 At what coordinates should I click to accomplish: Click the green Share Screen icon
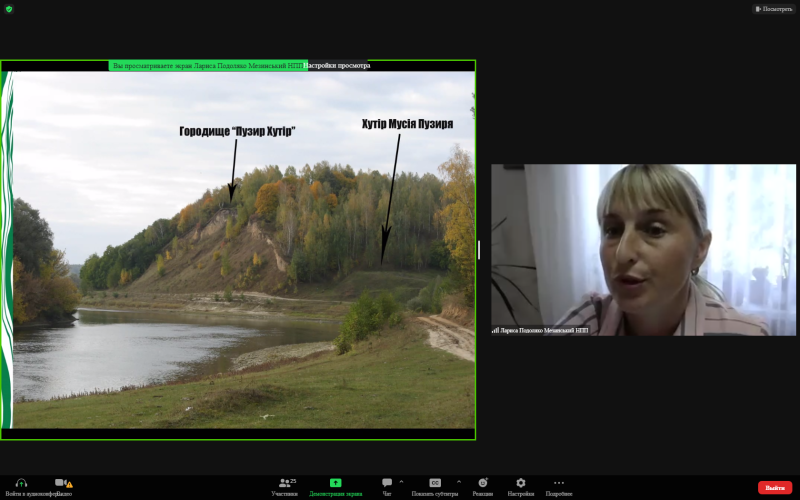point(335,483)
